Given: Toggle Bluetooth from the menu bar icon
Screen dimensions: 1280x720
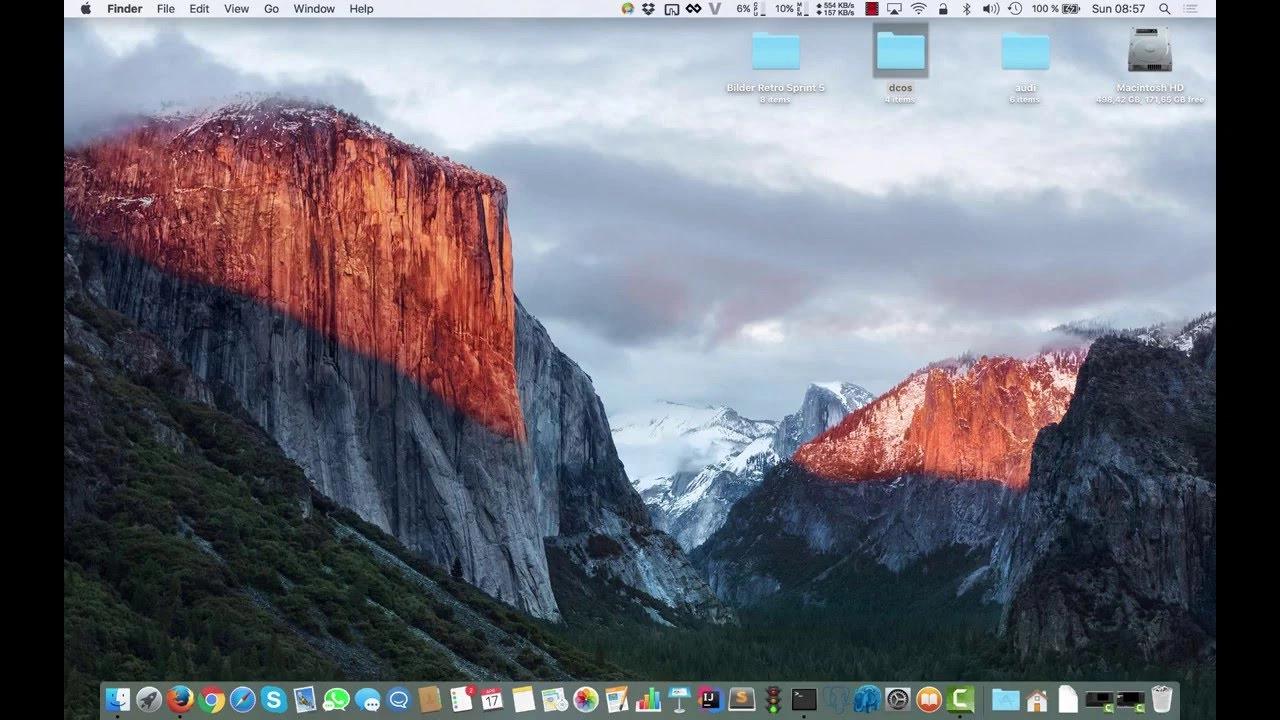Looking at the screenshot, I should (966, 9).
